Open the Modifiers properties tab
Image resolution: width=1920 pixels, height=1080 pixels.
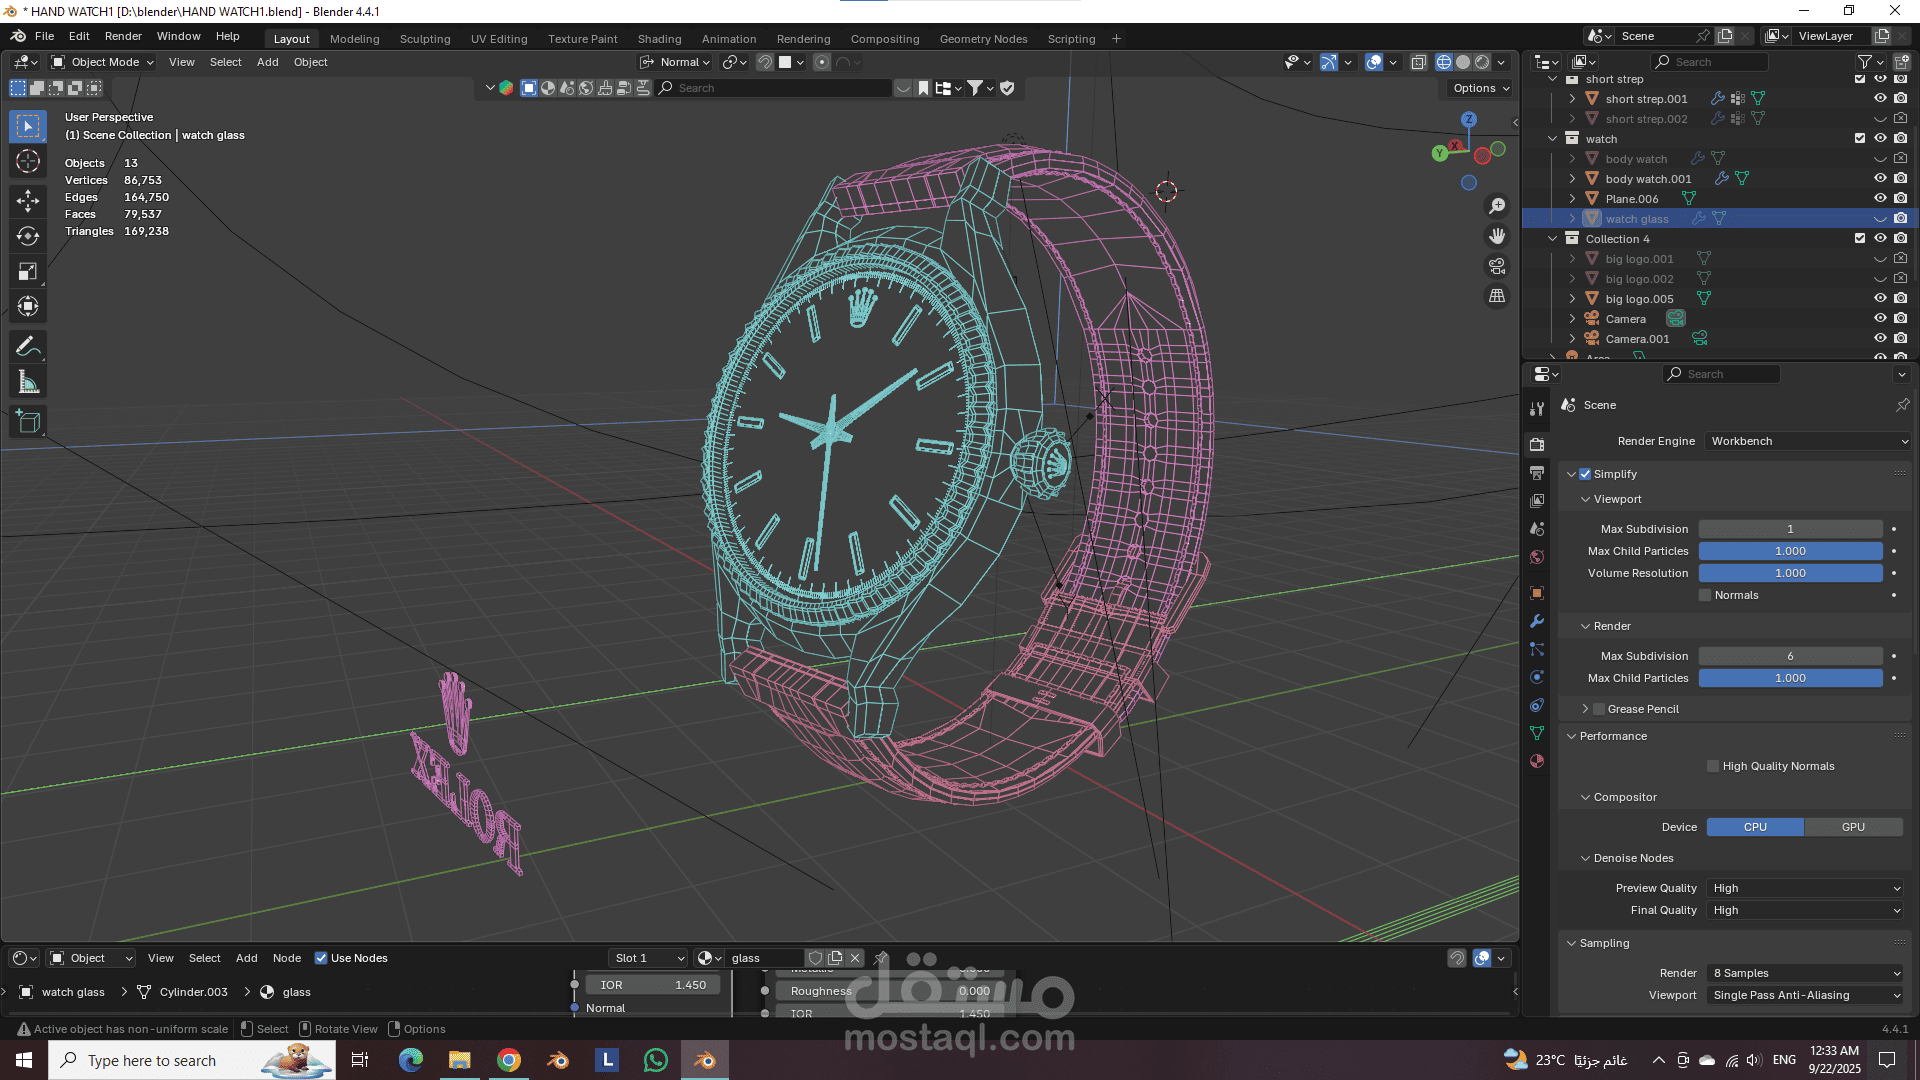(x=1537, y=621)
